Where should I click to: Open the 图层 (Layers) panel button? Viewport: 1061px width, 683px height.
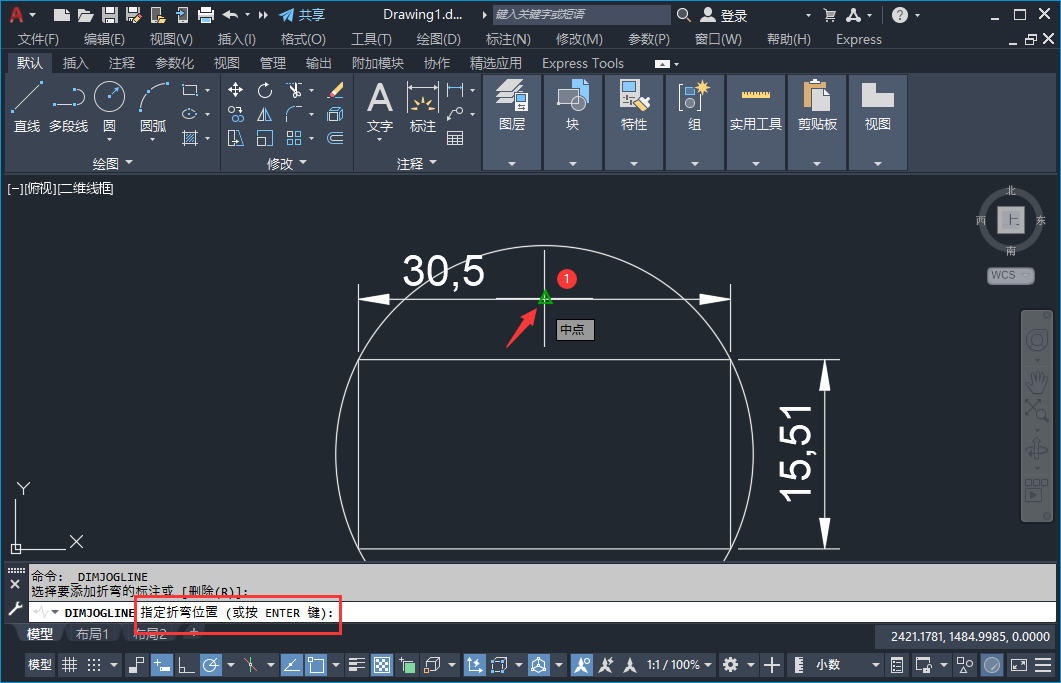pyautogui.click(x=512, y=108)
